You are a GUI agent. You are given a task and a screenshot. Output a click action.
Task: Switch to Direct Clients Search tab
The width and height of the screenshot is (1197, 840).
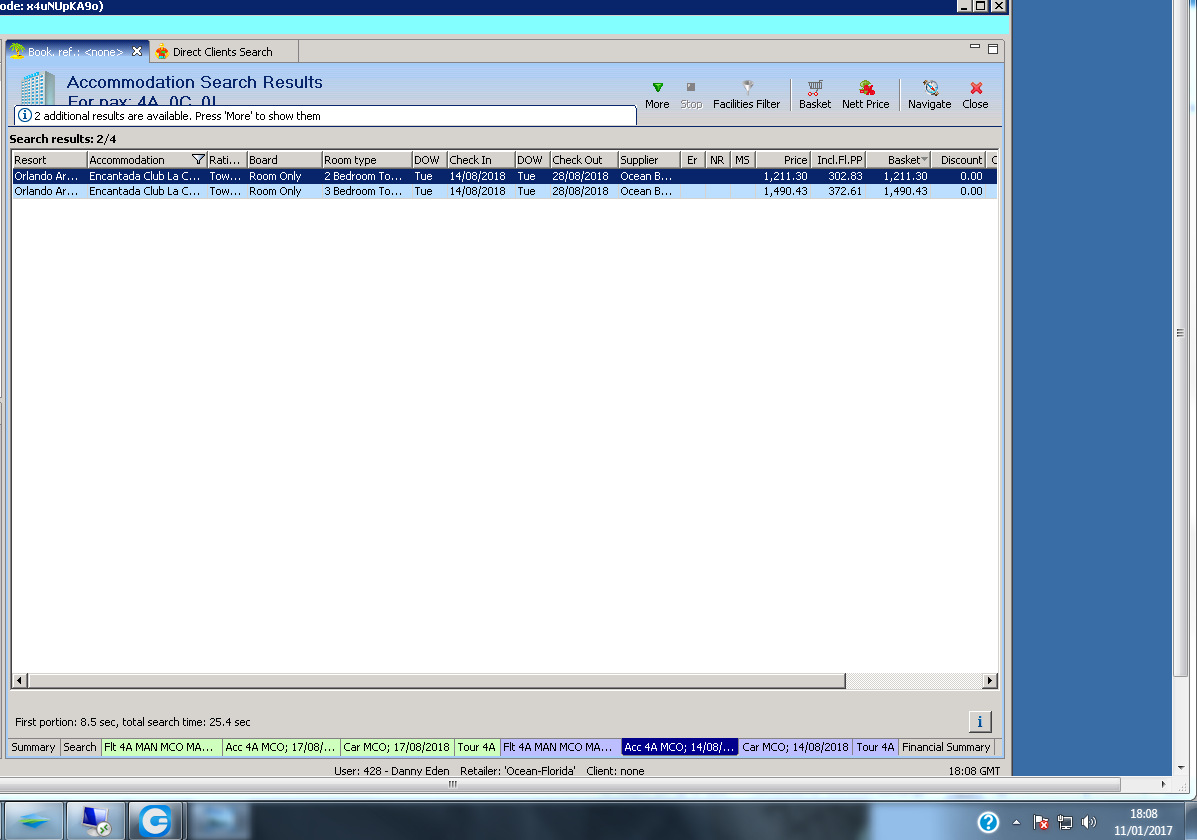(x=222, y=52)
